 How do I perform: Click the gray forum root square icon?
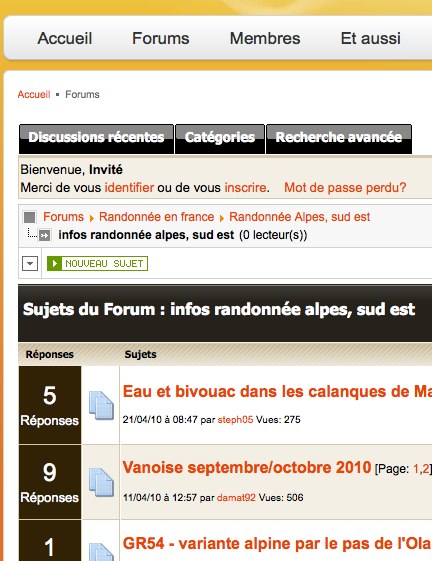[x=29, y=217]
